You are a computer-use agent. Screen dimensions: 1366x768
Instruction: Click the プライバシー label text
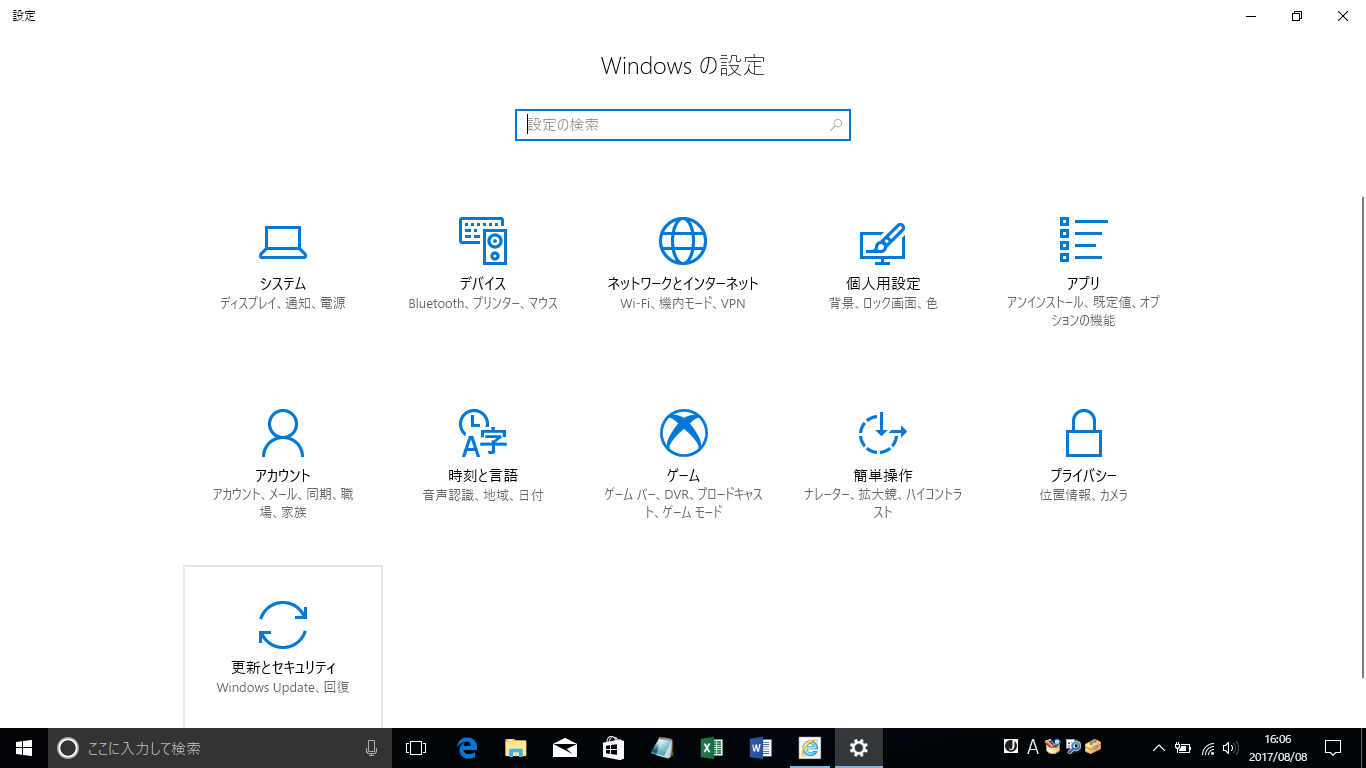tap(1083, 476)
